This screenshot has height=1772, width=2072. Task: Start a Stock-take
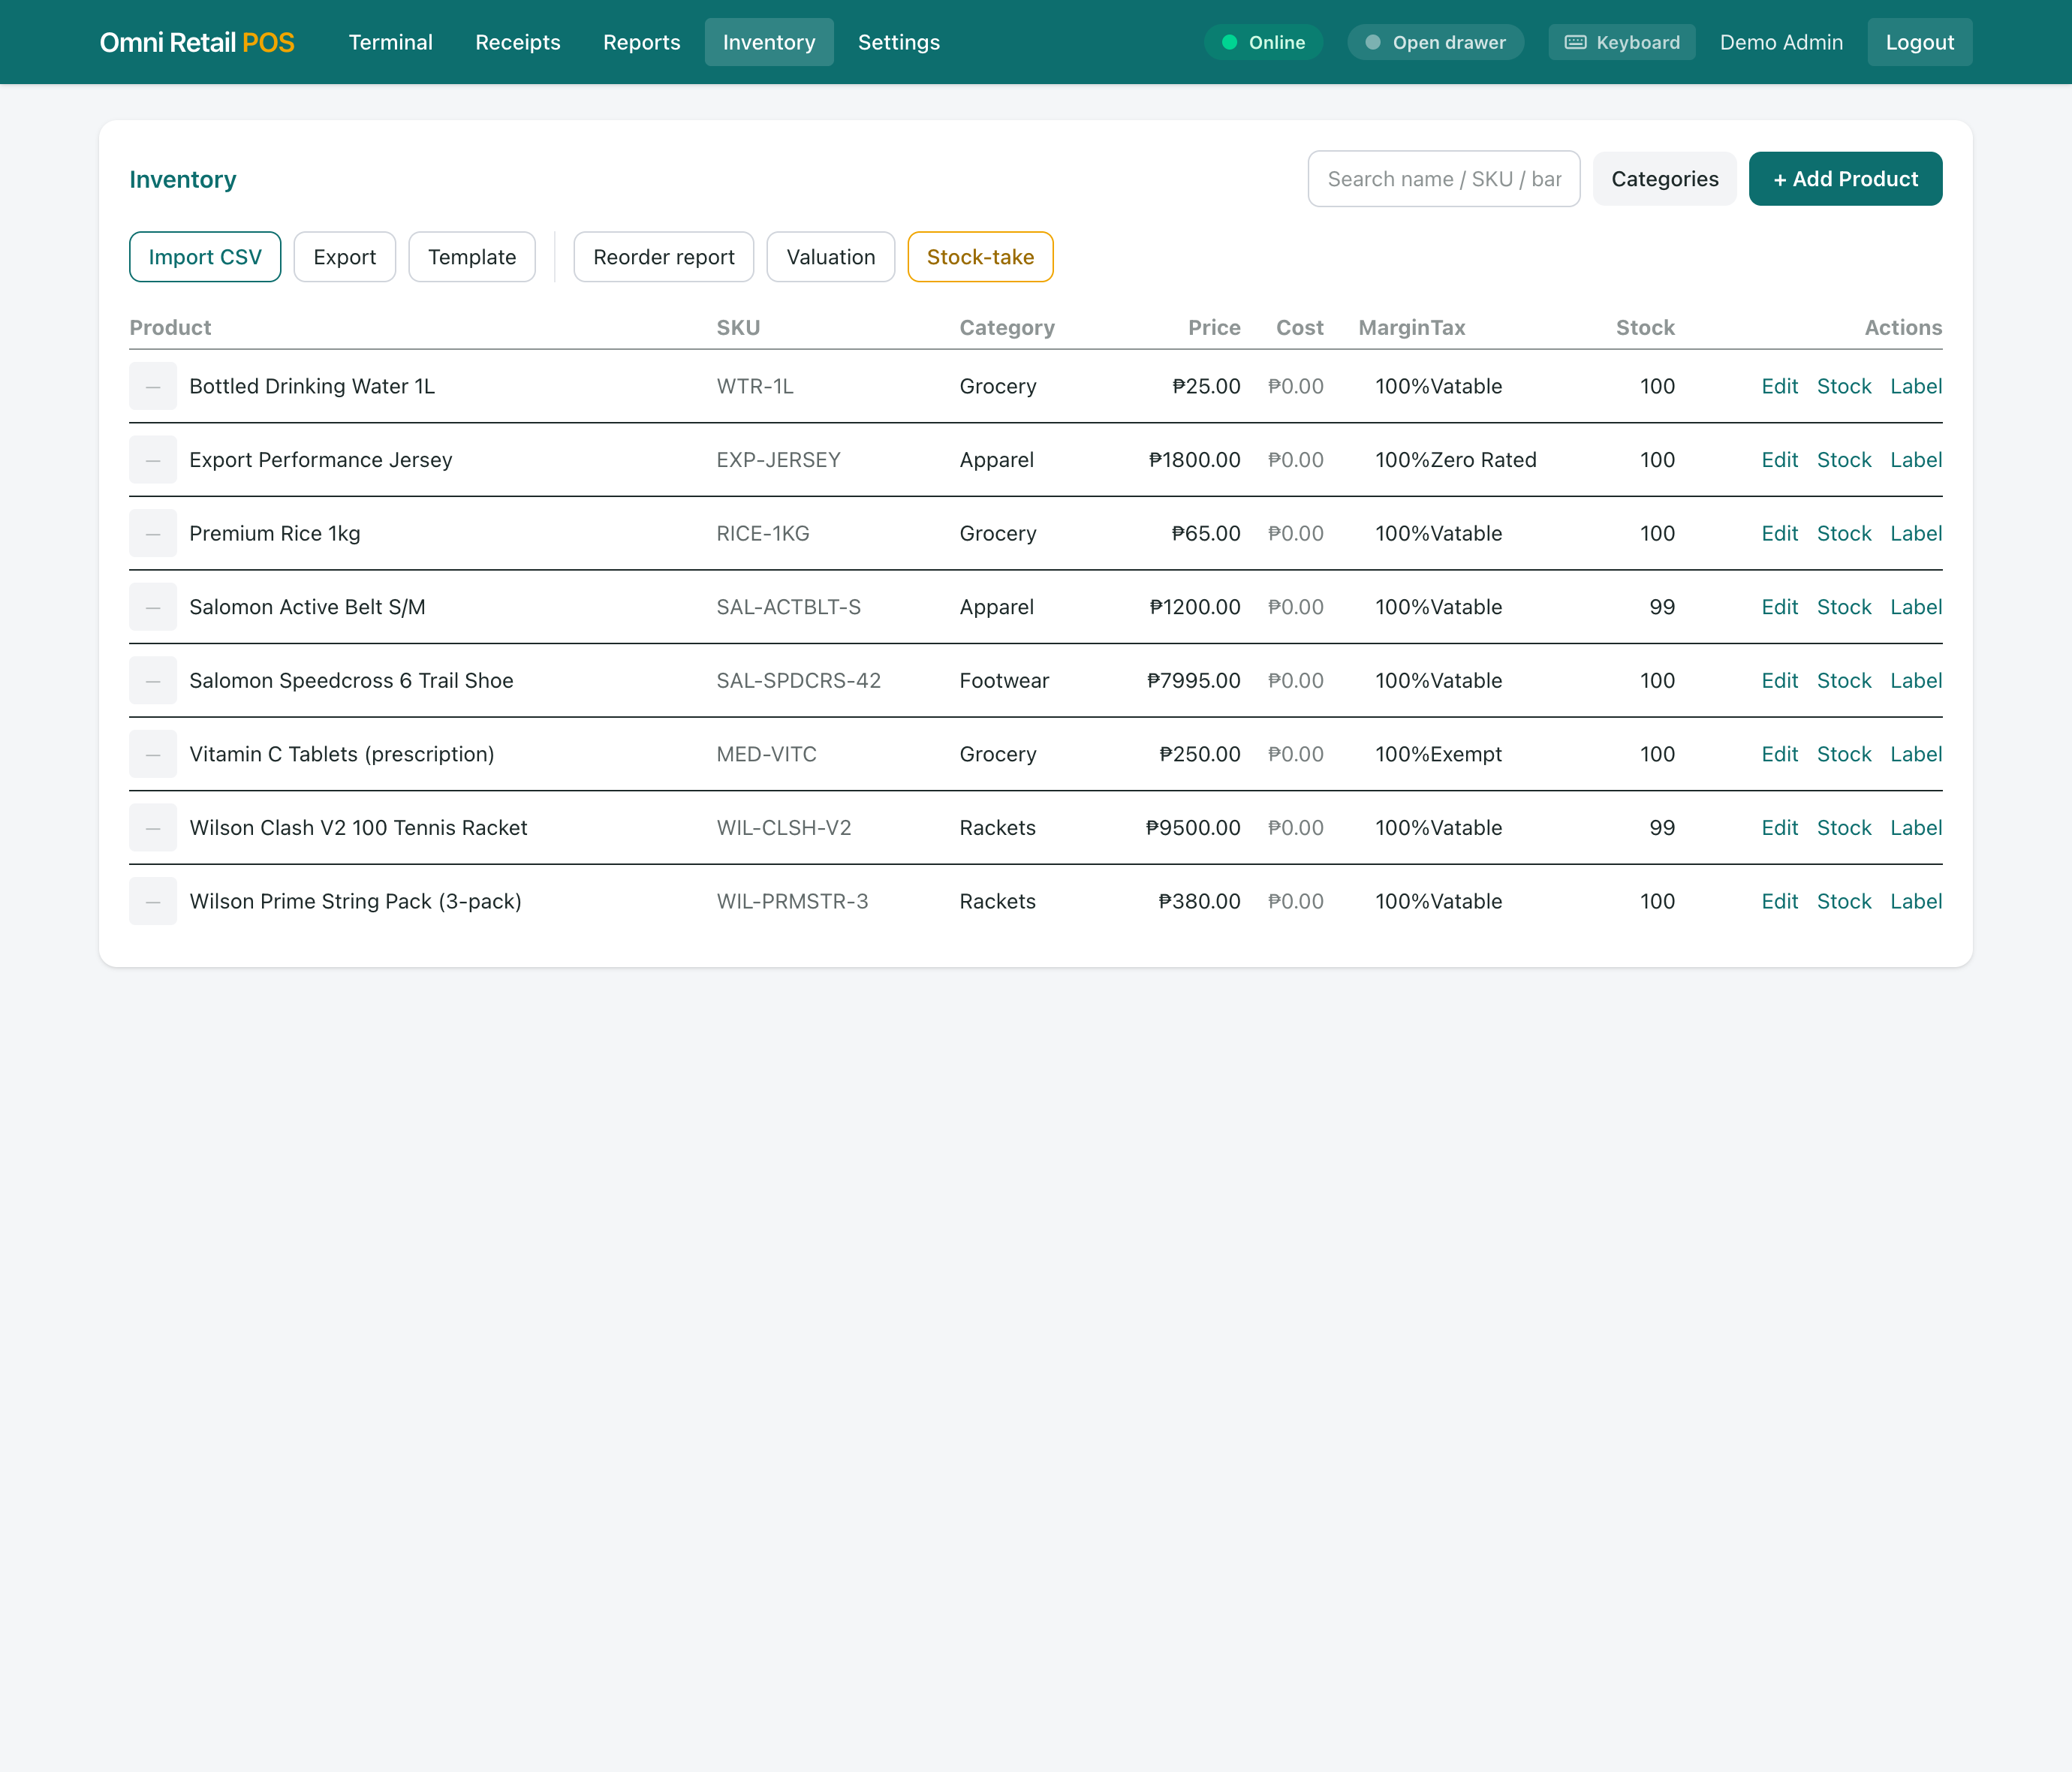pyautogui.click(x=980, y=257)
